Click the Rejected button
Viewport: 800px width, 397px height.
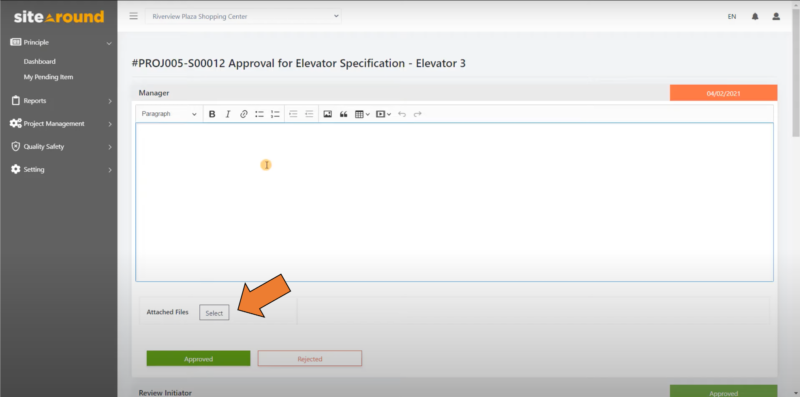tap(310, 359)
